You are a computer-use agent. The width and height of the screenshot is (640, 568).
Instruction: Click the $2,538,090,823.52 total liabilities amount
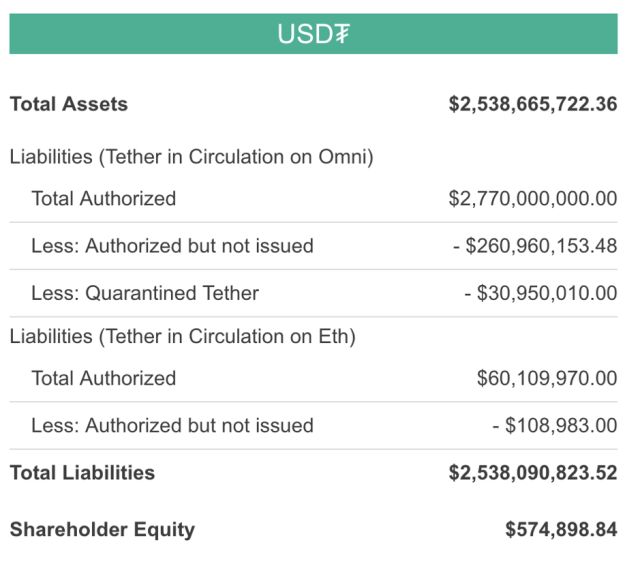pyautogui.click(x=532, y=473)
